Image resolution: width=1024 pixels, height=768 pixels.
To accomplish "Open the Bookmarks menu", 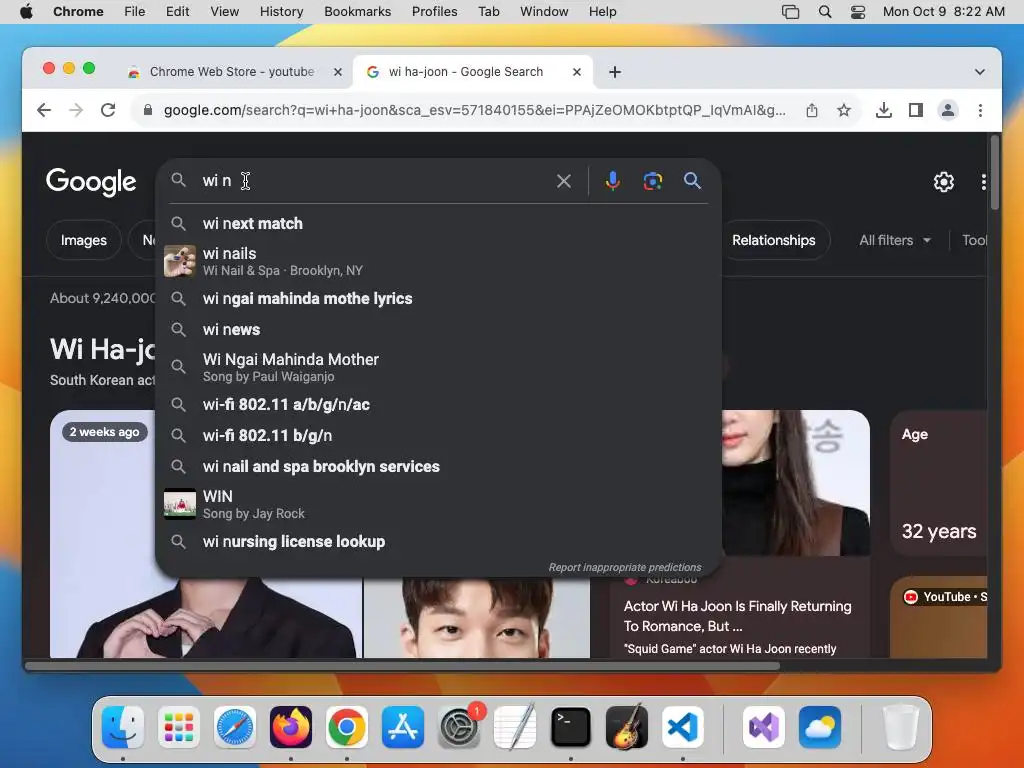I will pos(357,11).
